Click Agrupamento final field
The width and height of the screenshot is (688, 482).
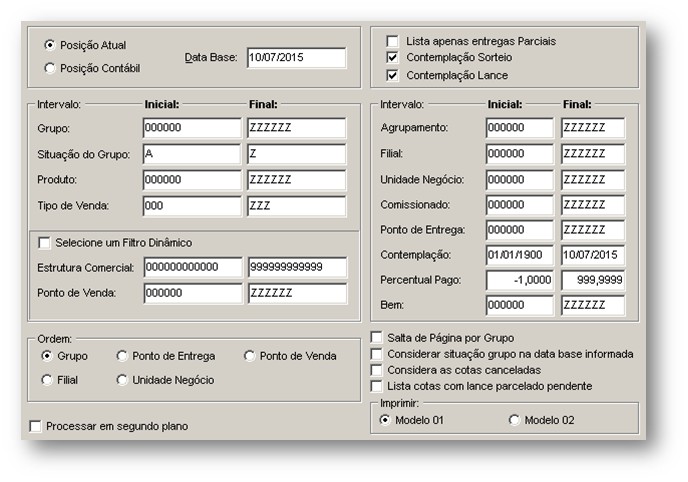pyautogui.click(x=593, y=128)
